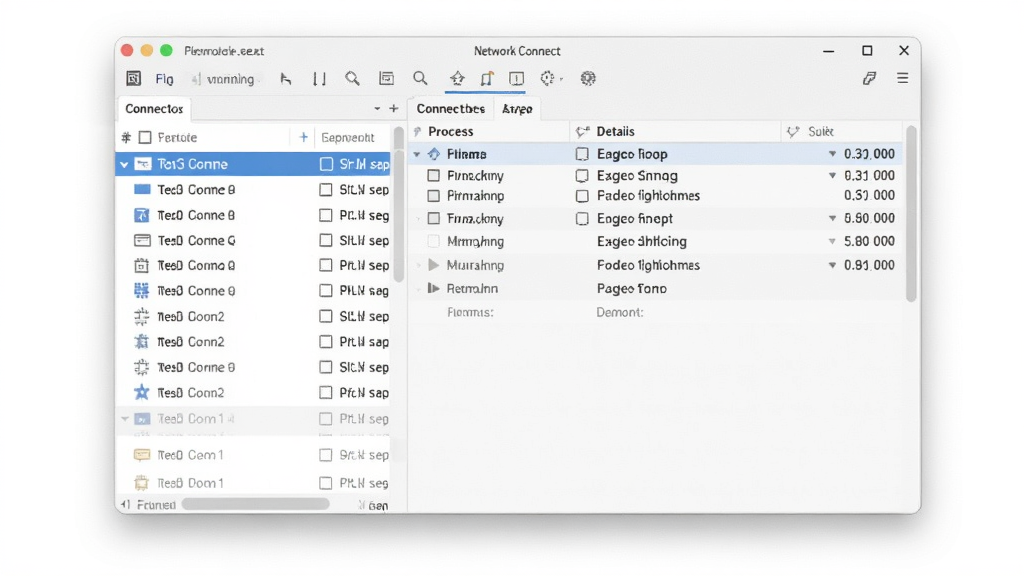Open the dropdown arrow beside 5.80 000
Screen dimensions: 1024x576
click(x=833, y=241)
